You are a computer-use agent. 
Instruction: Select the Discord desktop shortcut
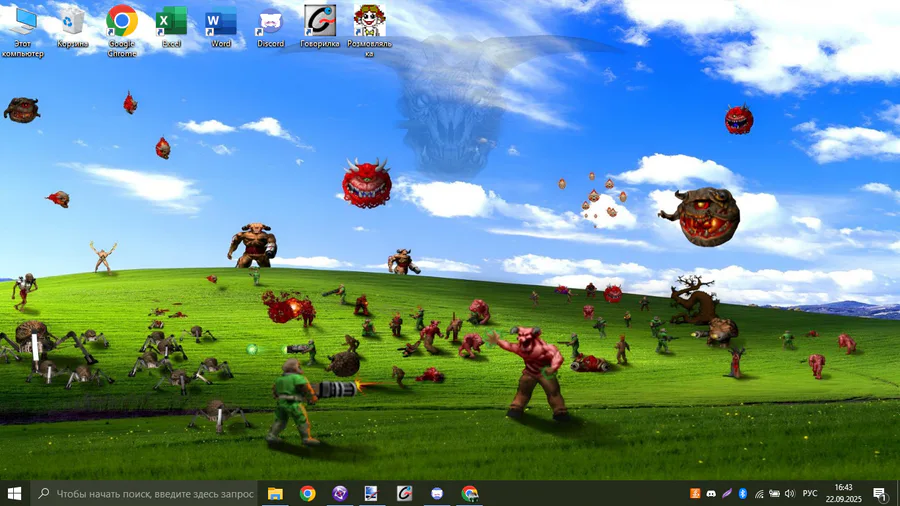coord(270,27)
